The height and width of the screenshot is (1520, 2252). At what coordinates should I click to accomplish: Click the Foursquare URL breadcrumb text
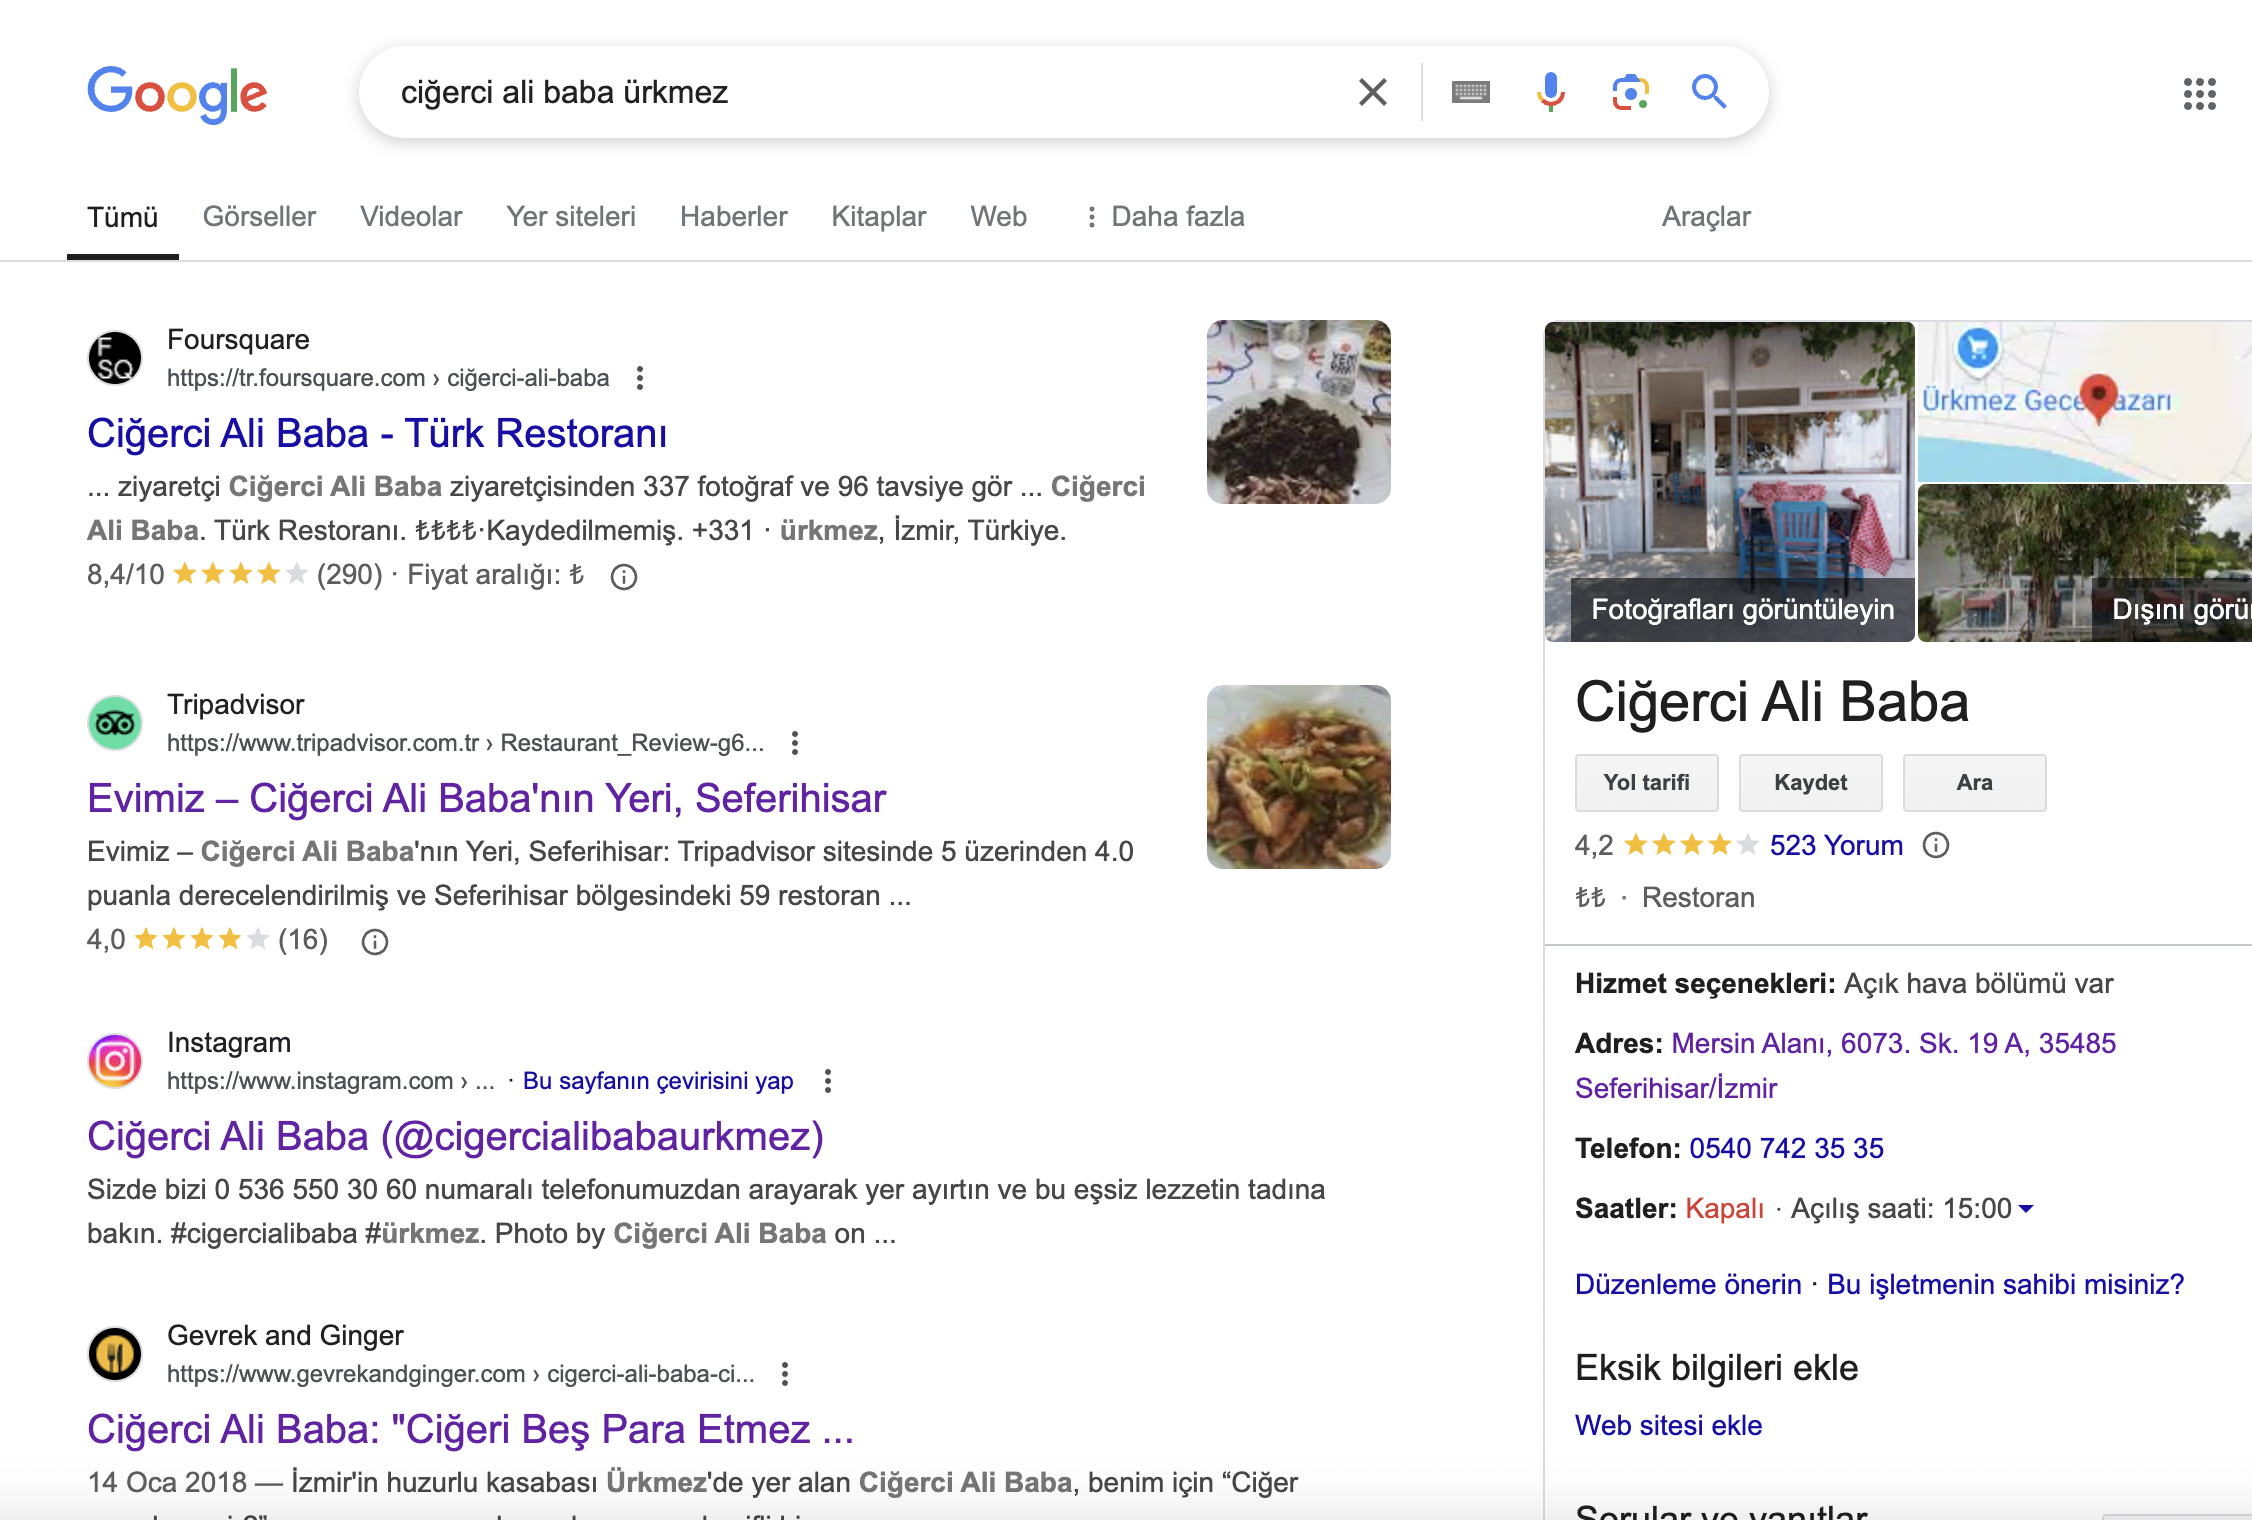(x=388, y=378)
